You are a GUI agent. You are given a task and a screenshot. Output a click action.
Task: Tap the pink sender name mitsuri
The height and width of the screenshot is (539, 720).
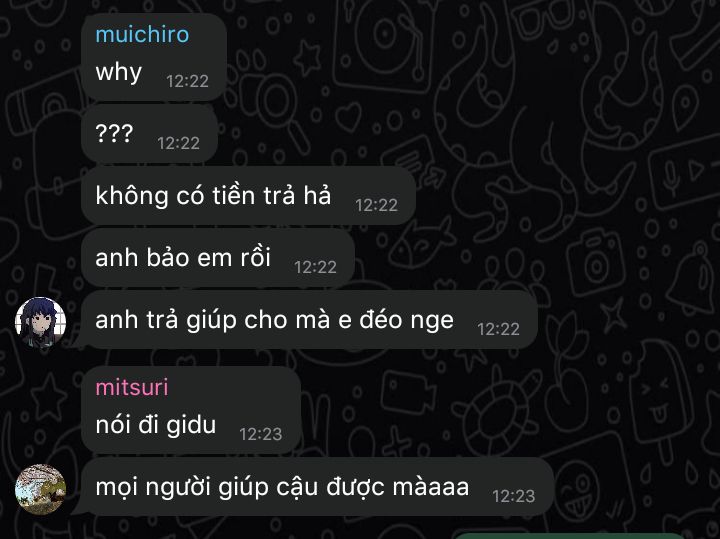click(x=132, y=387)
